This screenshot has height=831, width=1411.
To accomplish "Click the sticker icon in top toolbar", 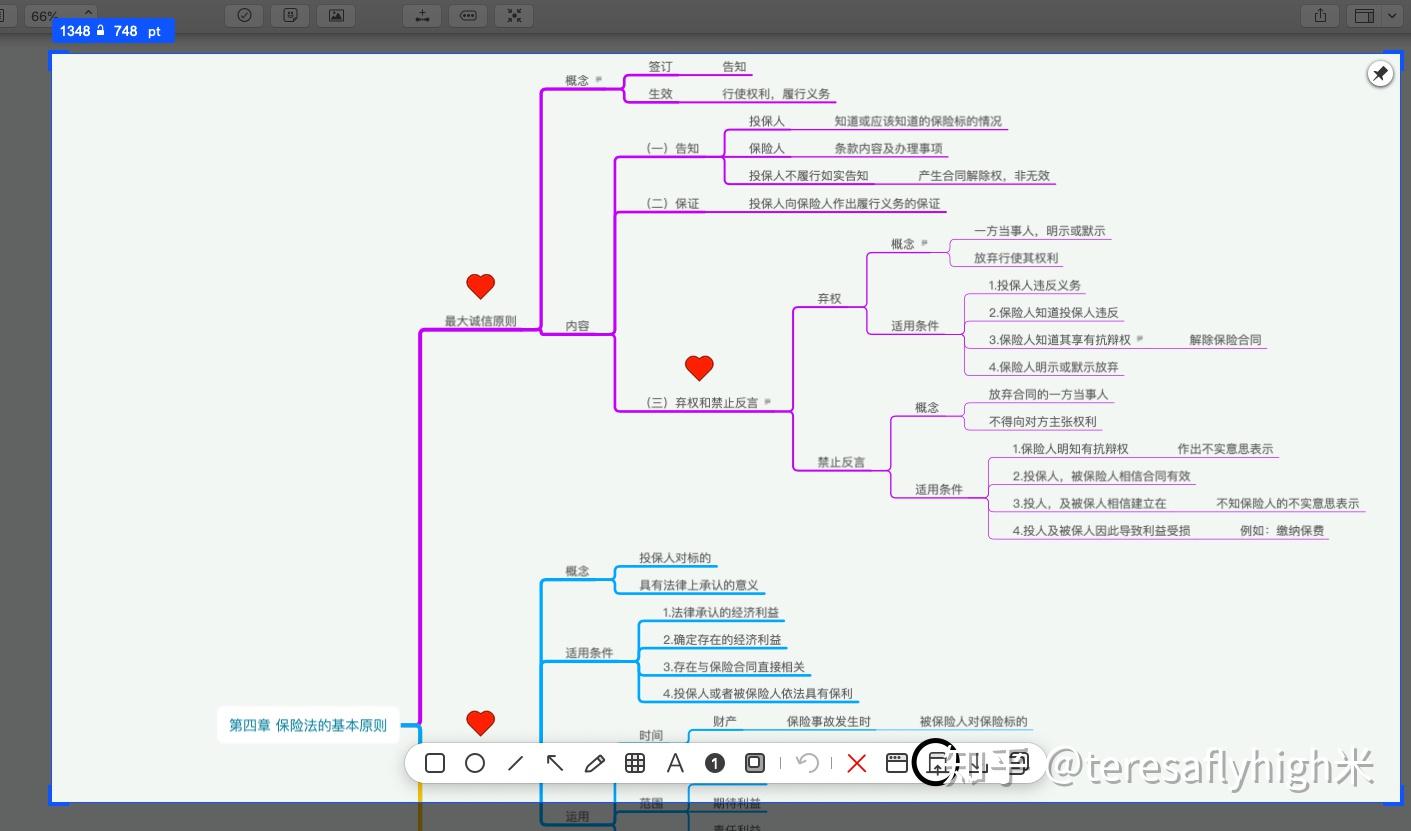I will click(x=291, y=15).
